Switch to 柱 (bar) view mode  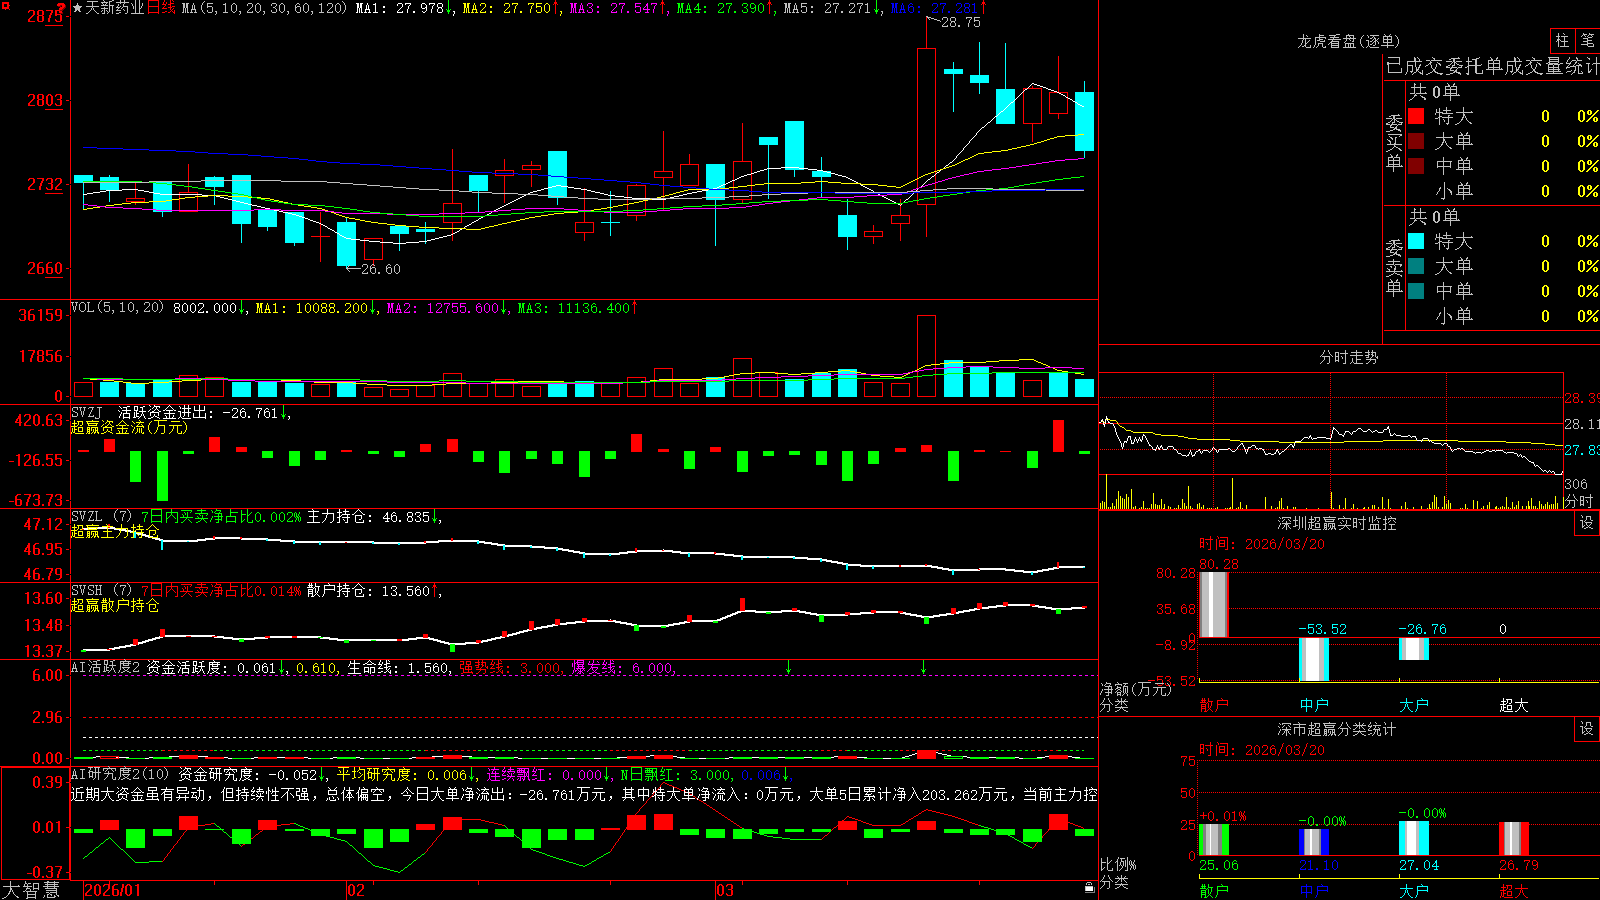1562,41
